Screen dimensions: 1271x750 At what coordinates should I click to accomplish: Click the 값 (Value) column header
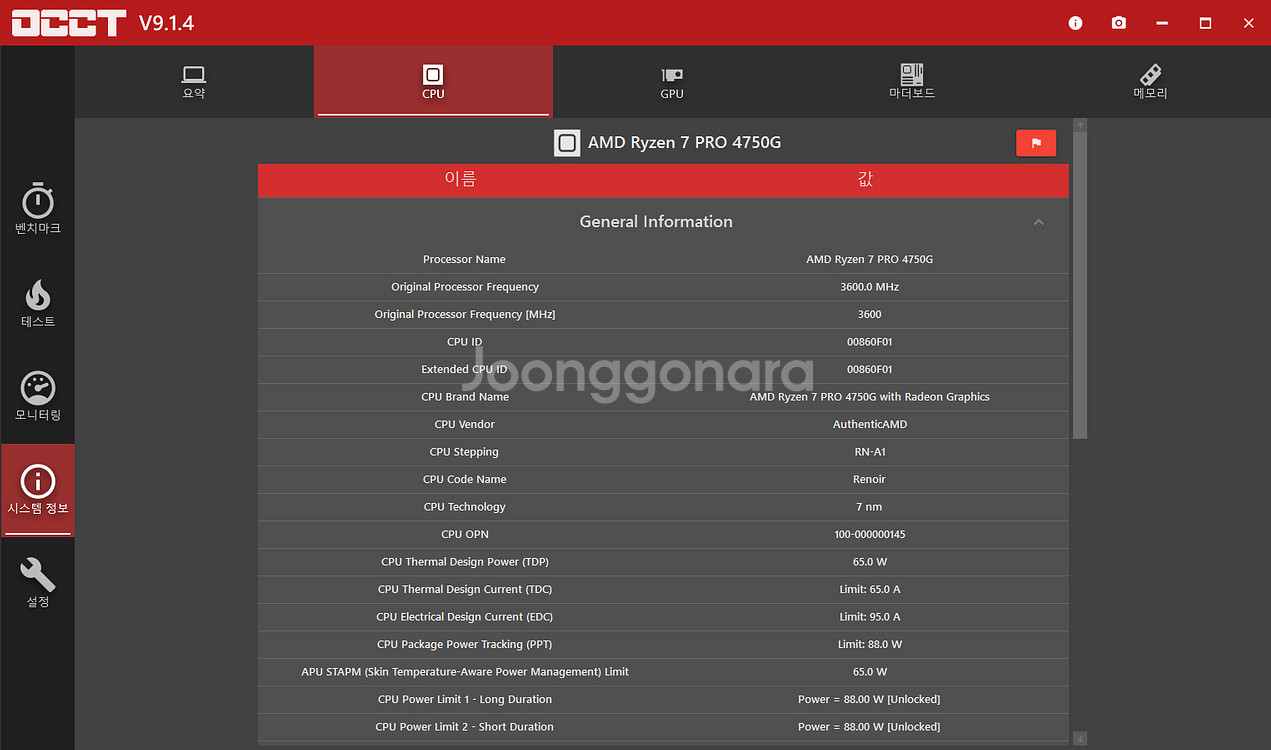865,179
